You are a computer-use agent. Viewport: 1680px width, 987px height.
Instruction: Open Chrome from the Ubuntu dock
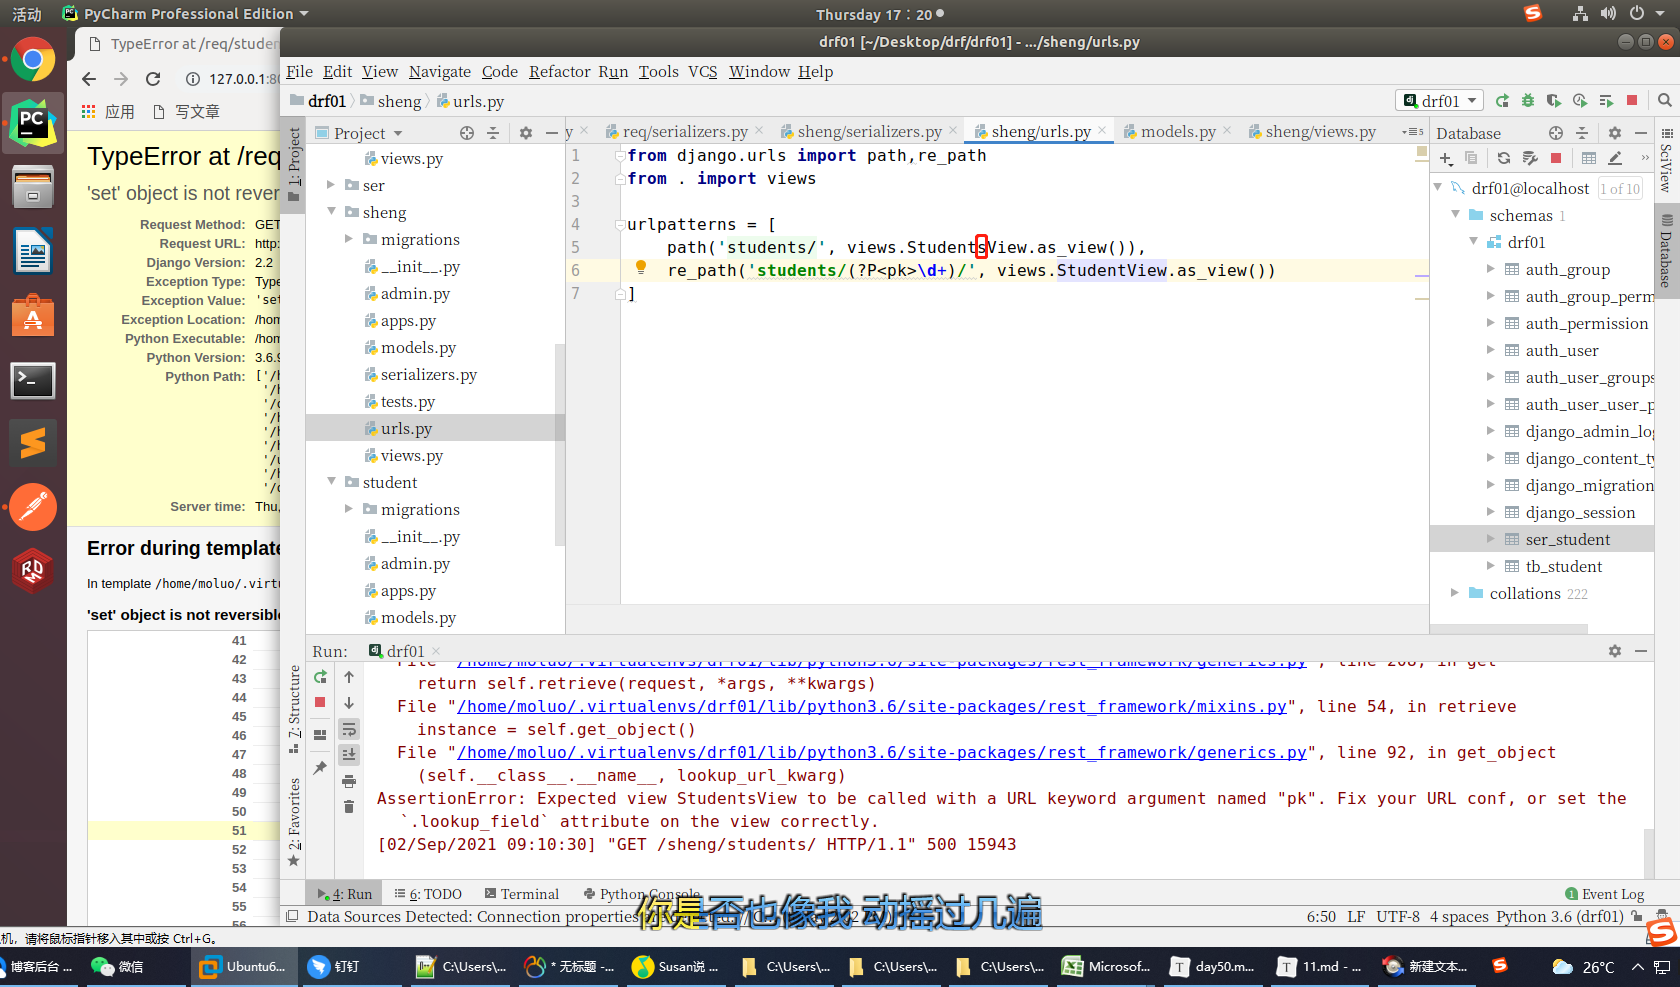coord(33,60)
